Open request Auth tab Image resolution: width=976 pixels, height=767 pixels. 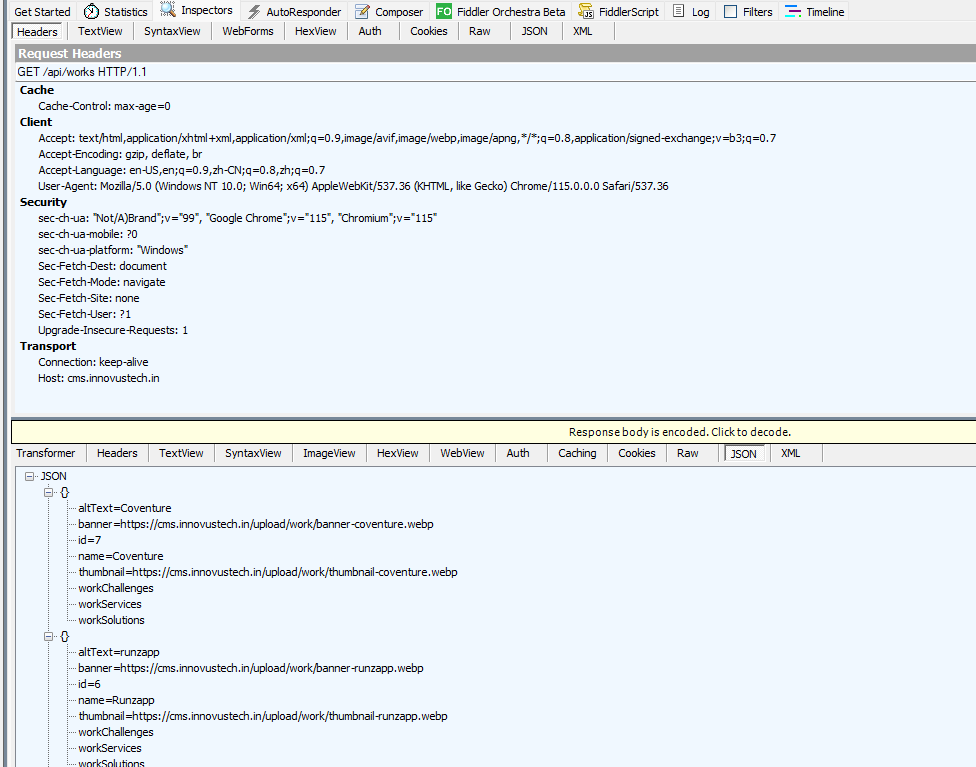pyautogui.click(x=370, y=31)
